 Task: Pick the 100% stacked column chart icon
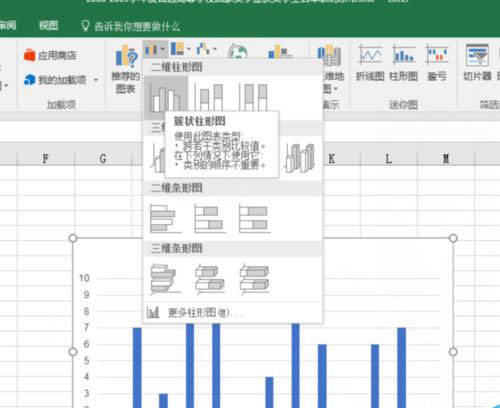254,96
